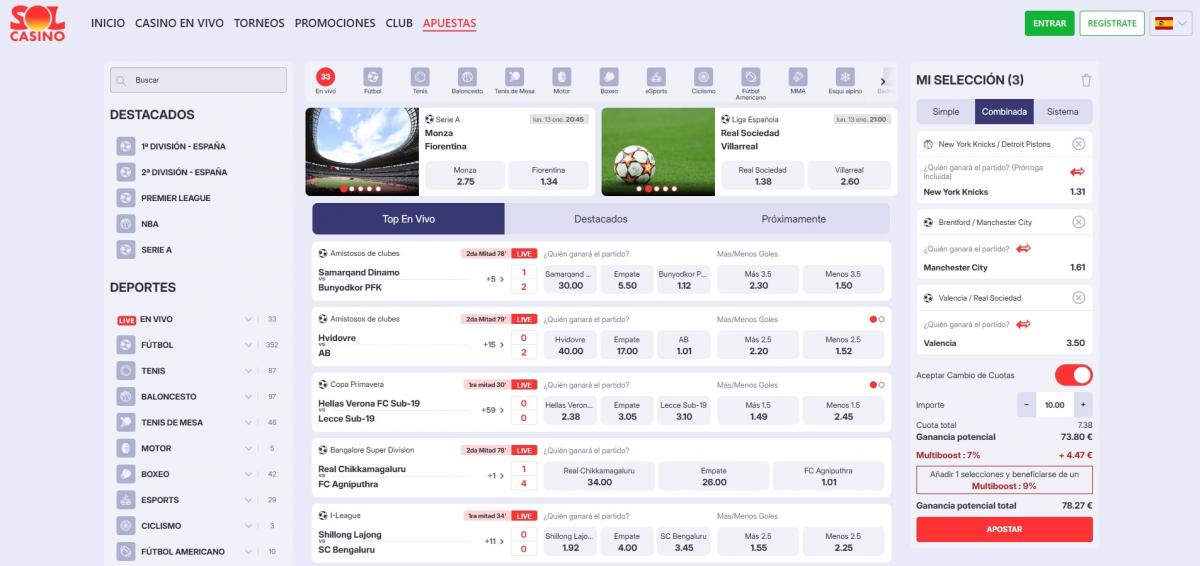
Task: Expand the Tenis category in Deportes list
Action: click(248, 371)
